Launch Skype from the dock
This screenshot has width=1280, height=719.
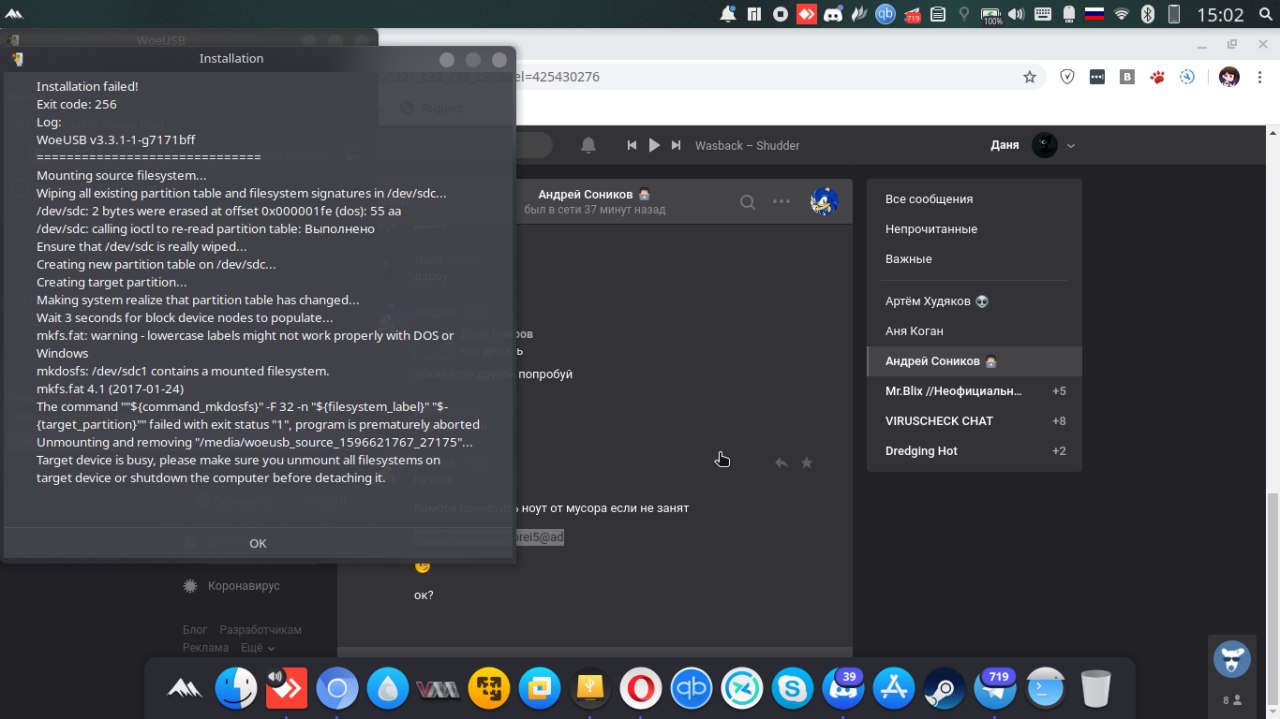pos(792,688)
